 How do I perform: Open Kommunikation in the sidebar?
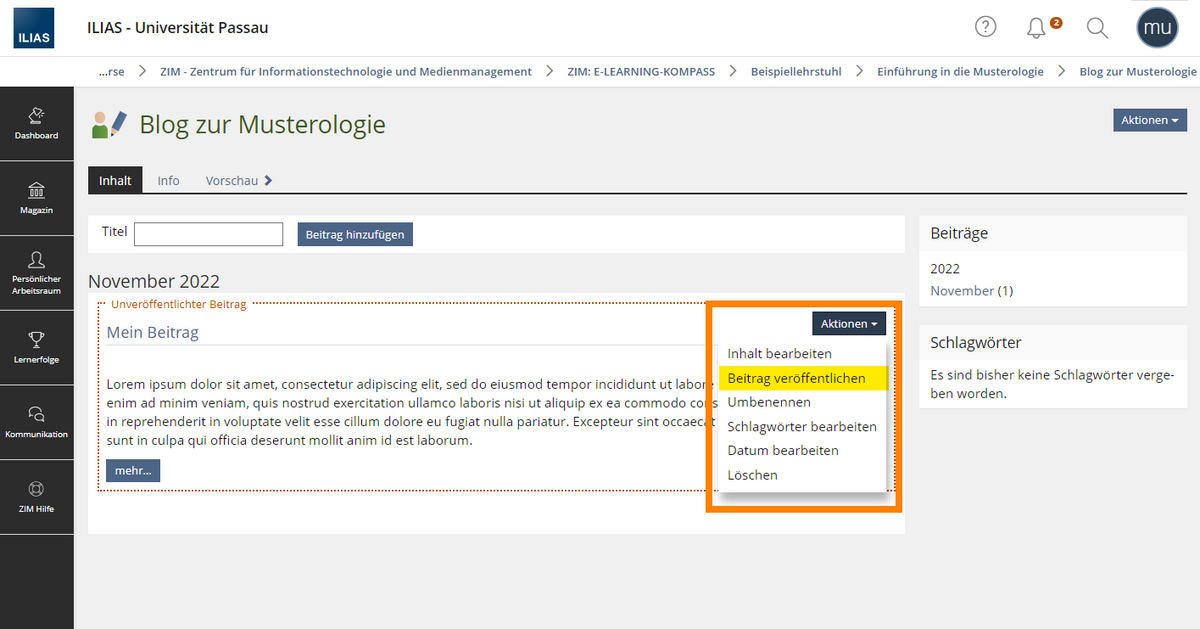36,422
